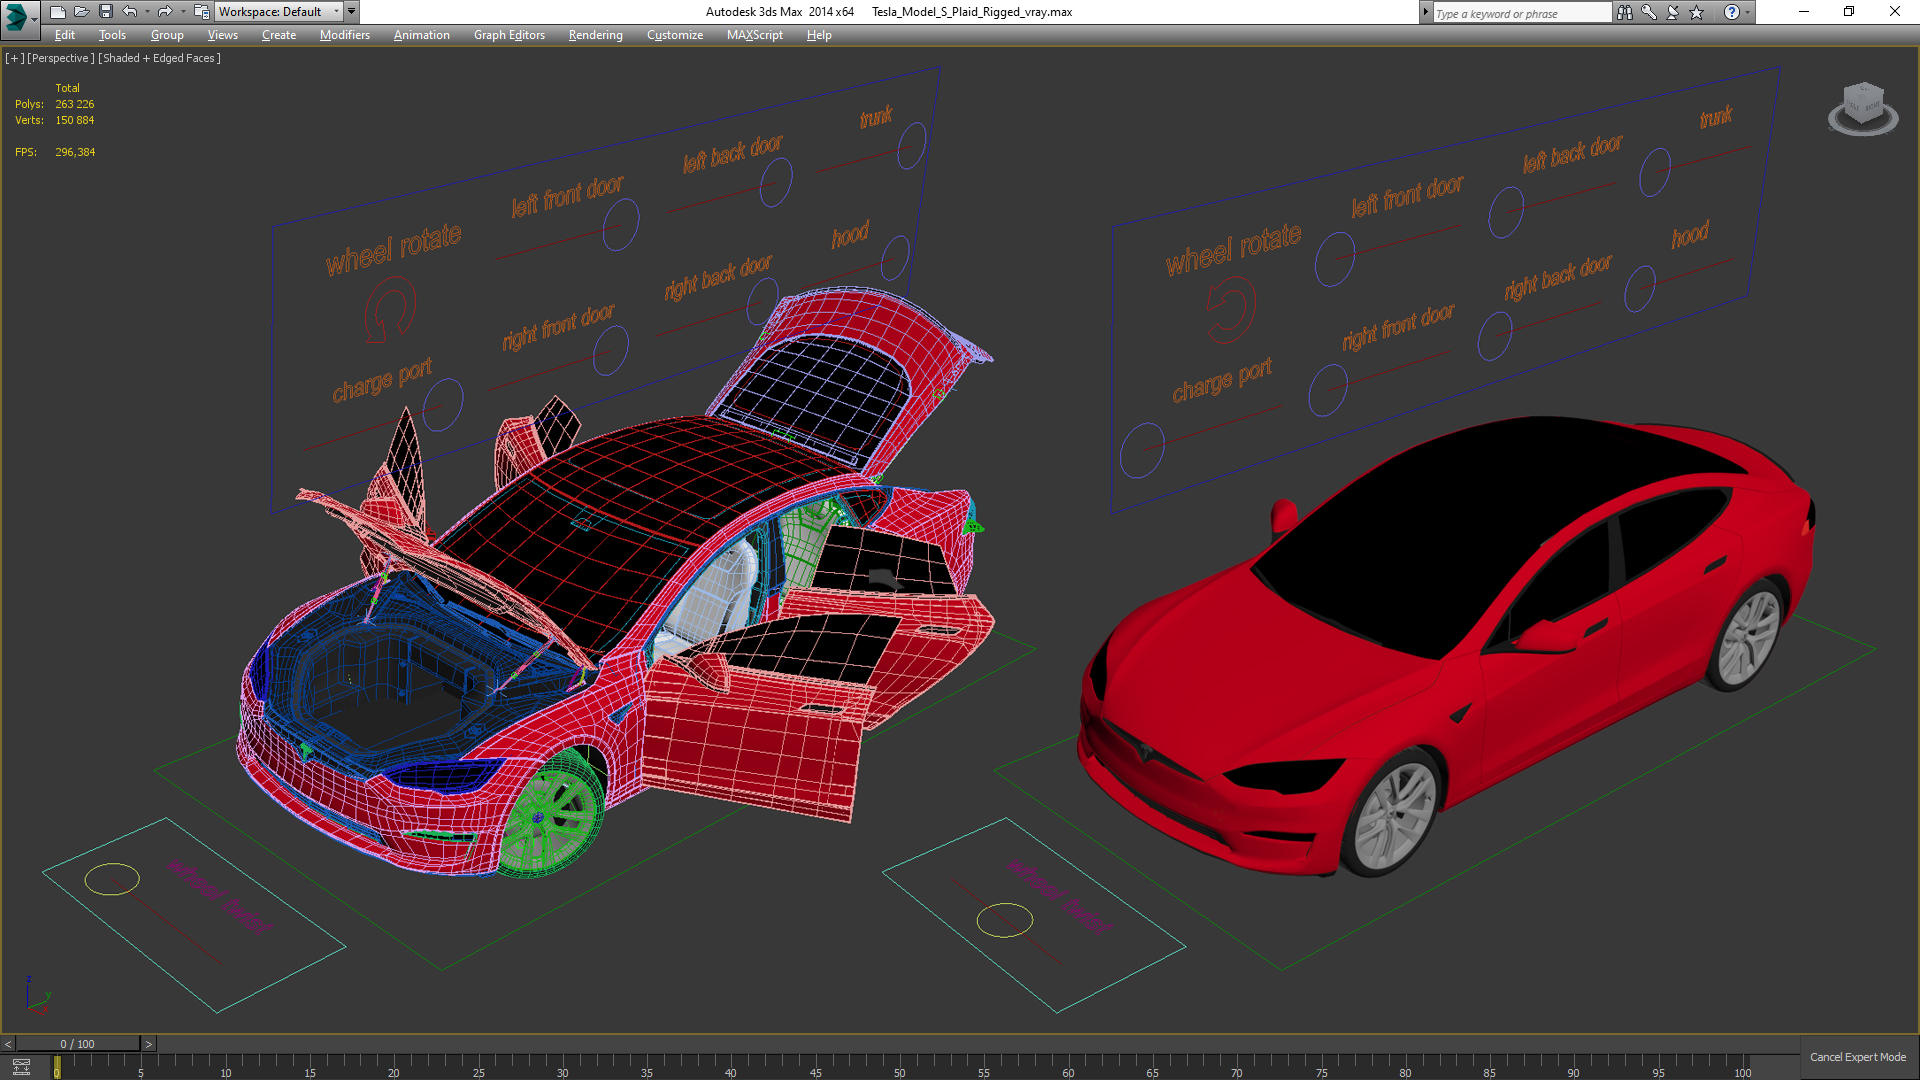Expand the InfoCenter search arrow
This screenshot has width=1920, height=1080.
1425,12
